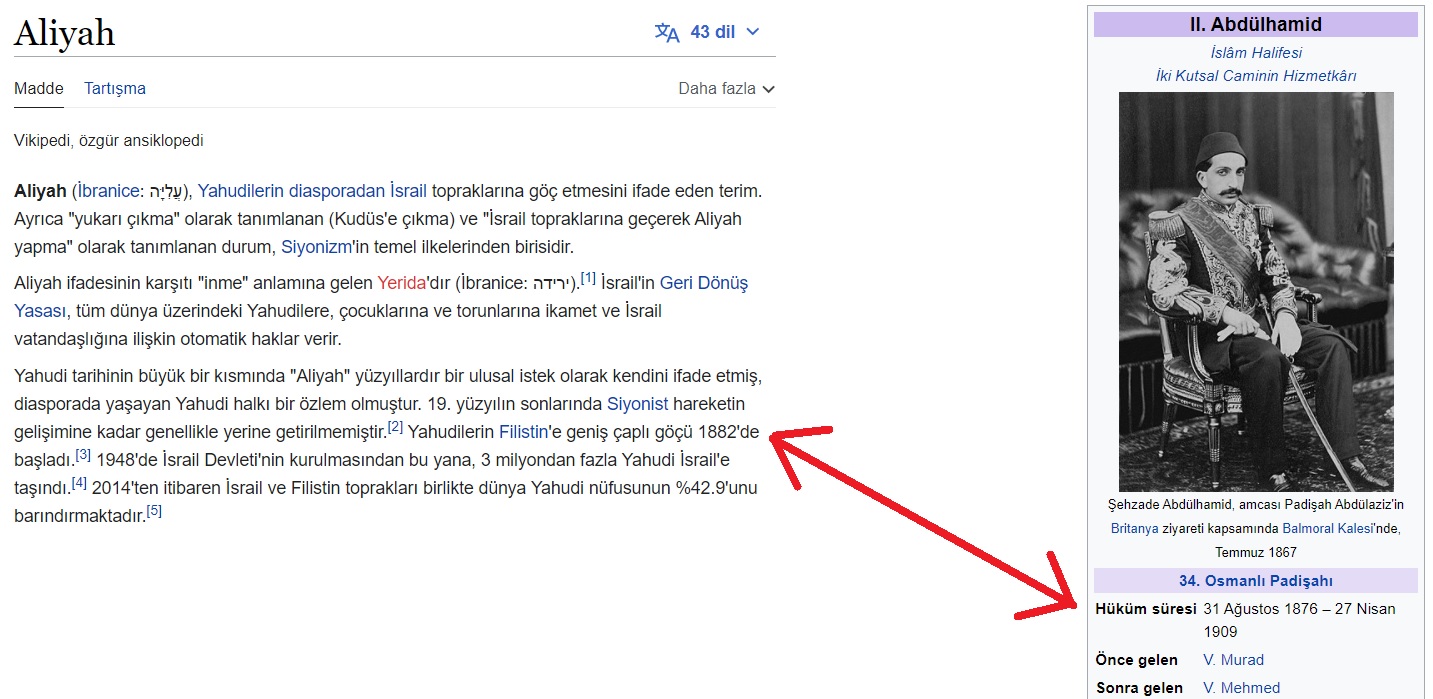The image size is (1433, 699).
Task: Click the '31 Ağustos 1876' reign date
Action: click(1261, 609)
